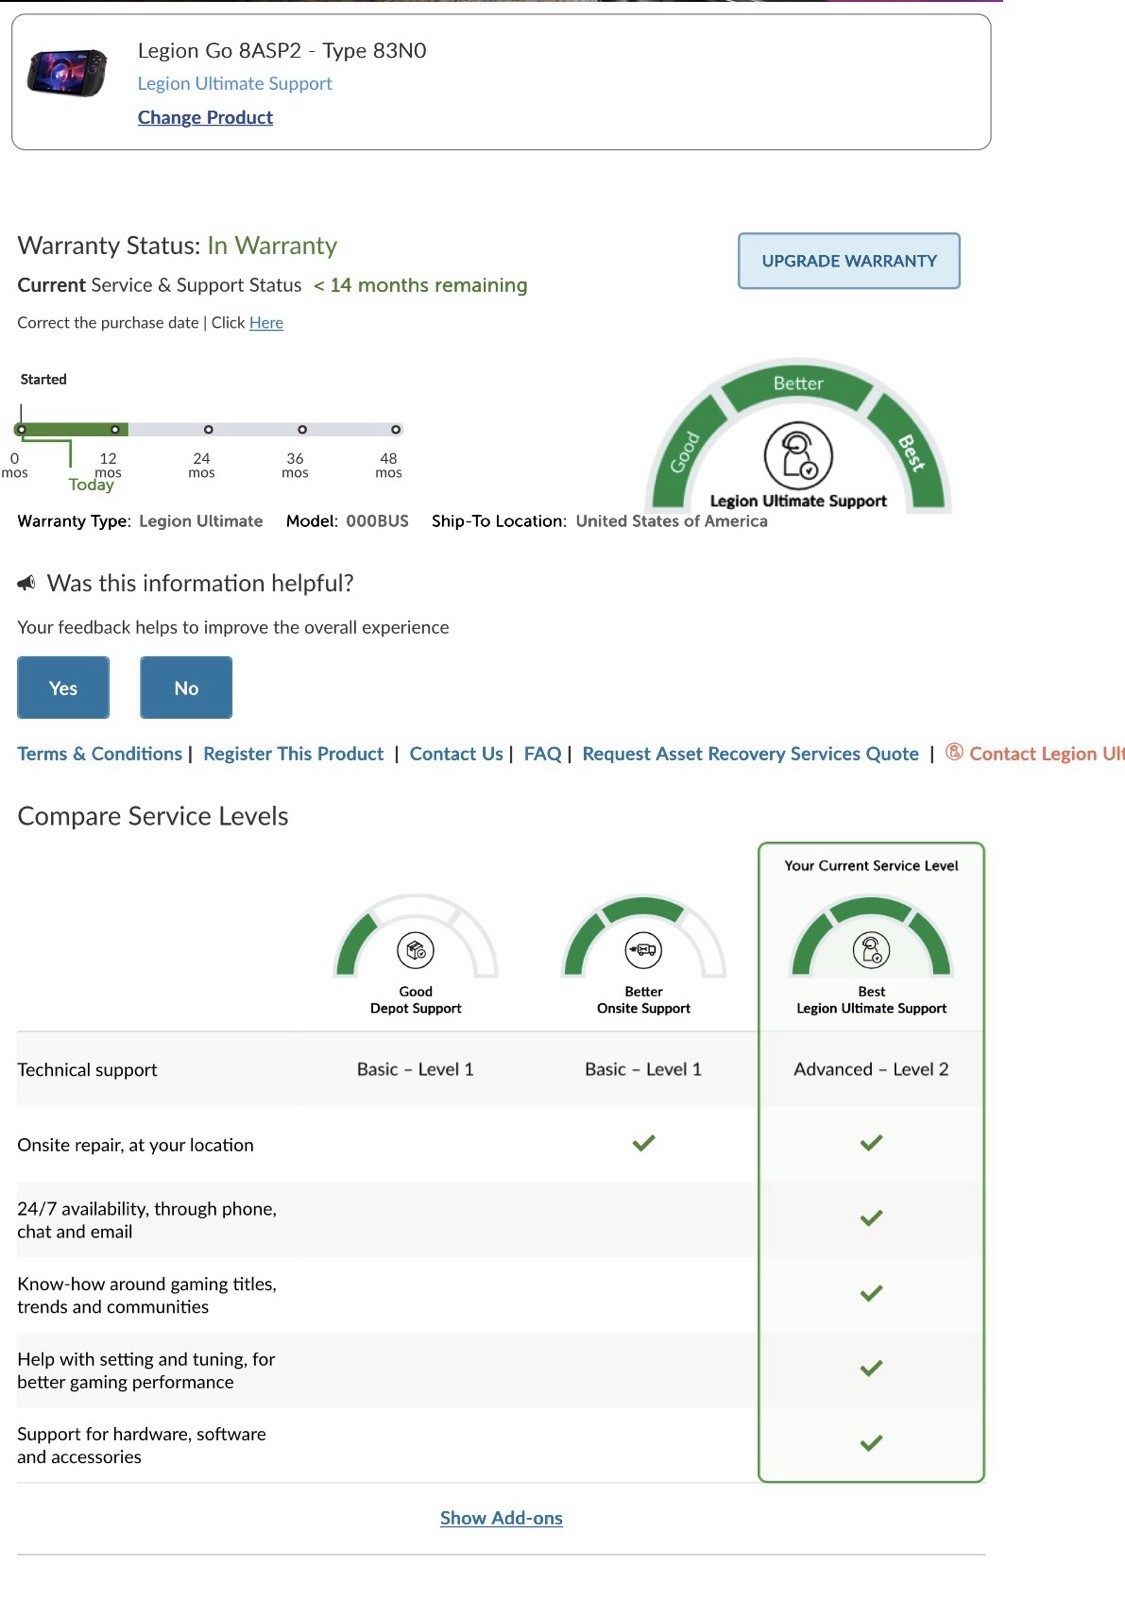Click the megaphone feedback icon

27,582
